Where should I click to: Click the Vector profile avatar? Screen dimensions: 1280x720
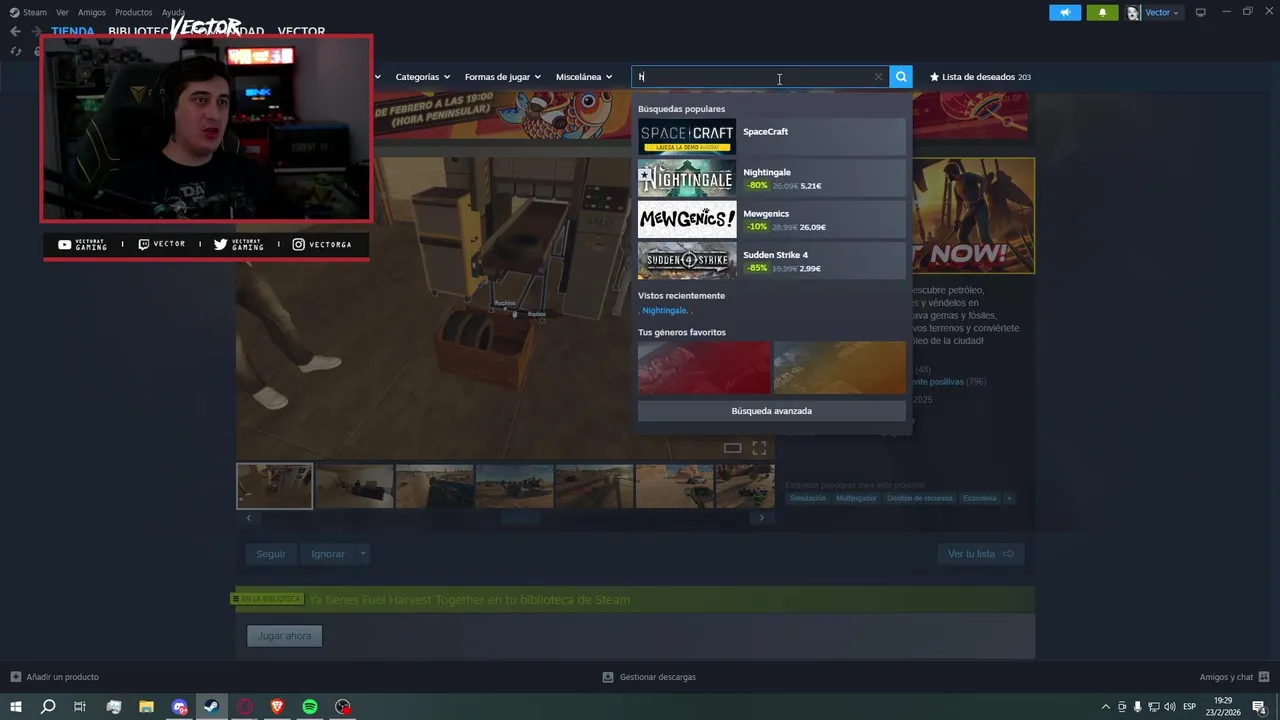[1133, 12]
